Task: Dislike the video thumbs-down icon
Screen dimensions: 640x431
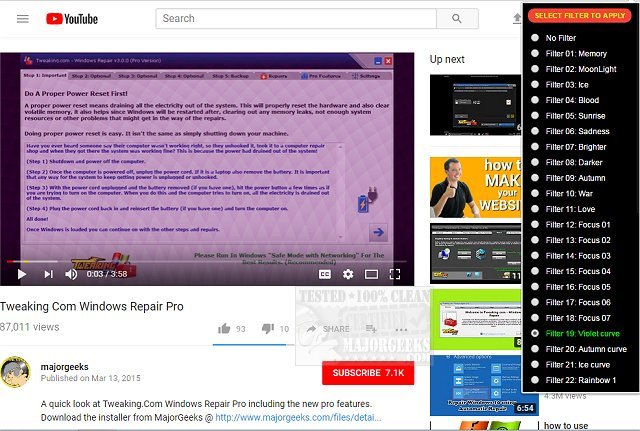Action: (268, 329)
